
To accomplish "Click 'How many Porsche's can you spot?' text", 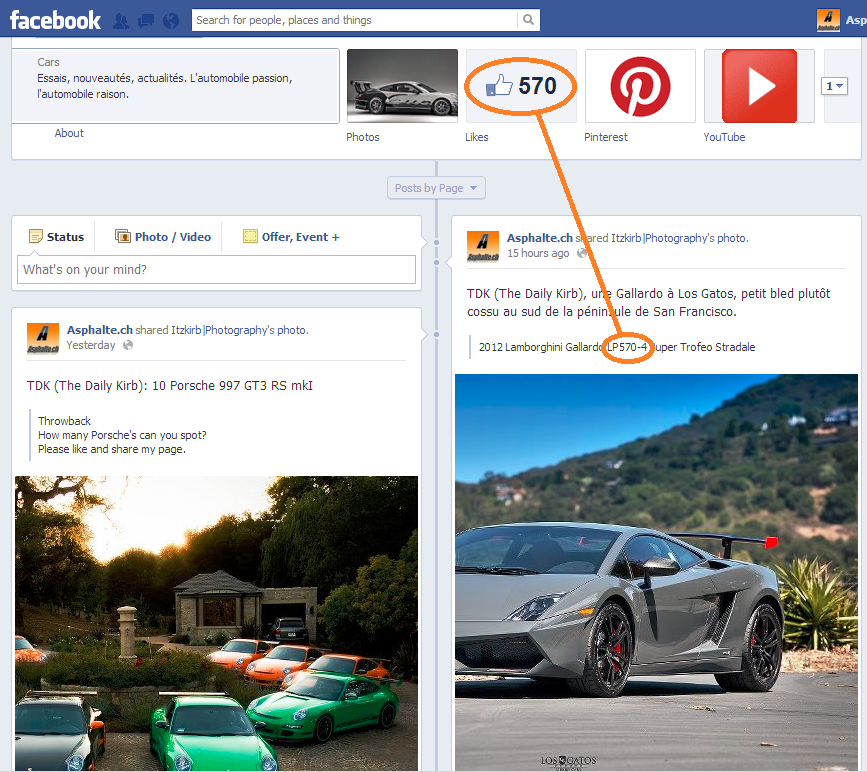I will [x=122, y=435].
